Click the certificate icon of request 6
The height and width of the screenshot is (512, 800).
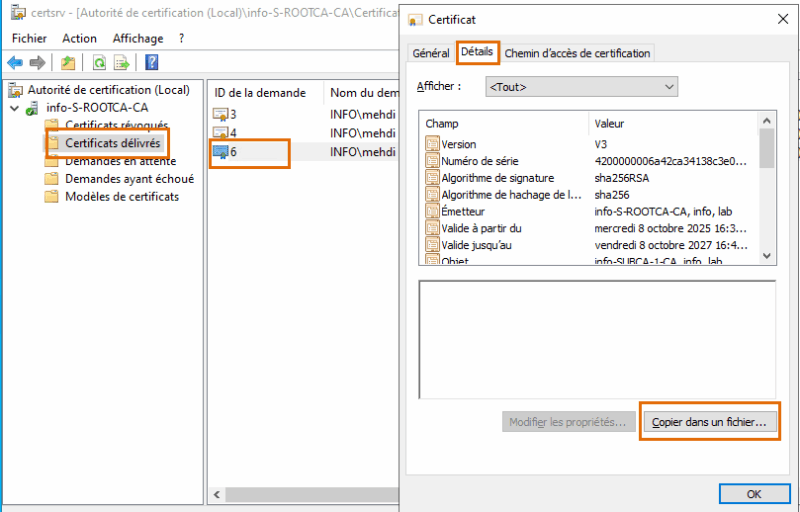(x=220, y=152)
